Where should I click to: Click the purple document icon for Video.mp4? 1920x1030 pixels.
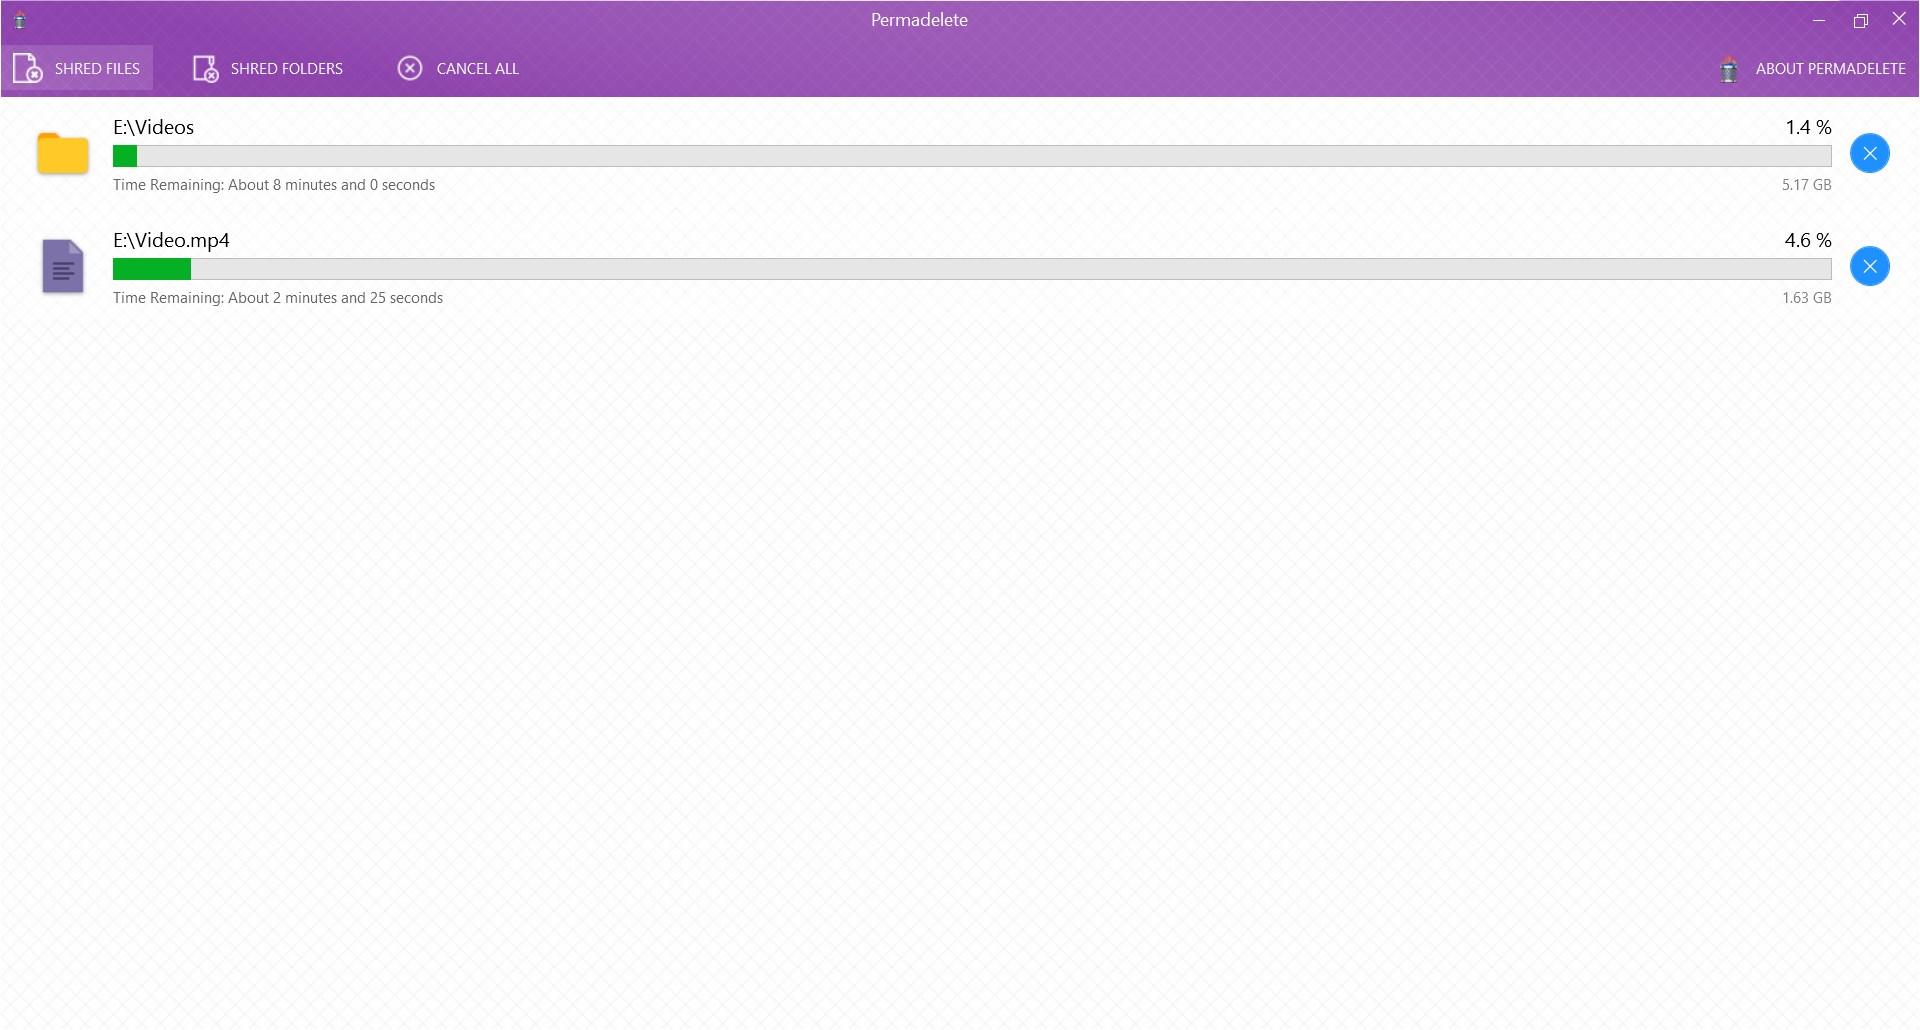(63, 266)
